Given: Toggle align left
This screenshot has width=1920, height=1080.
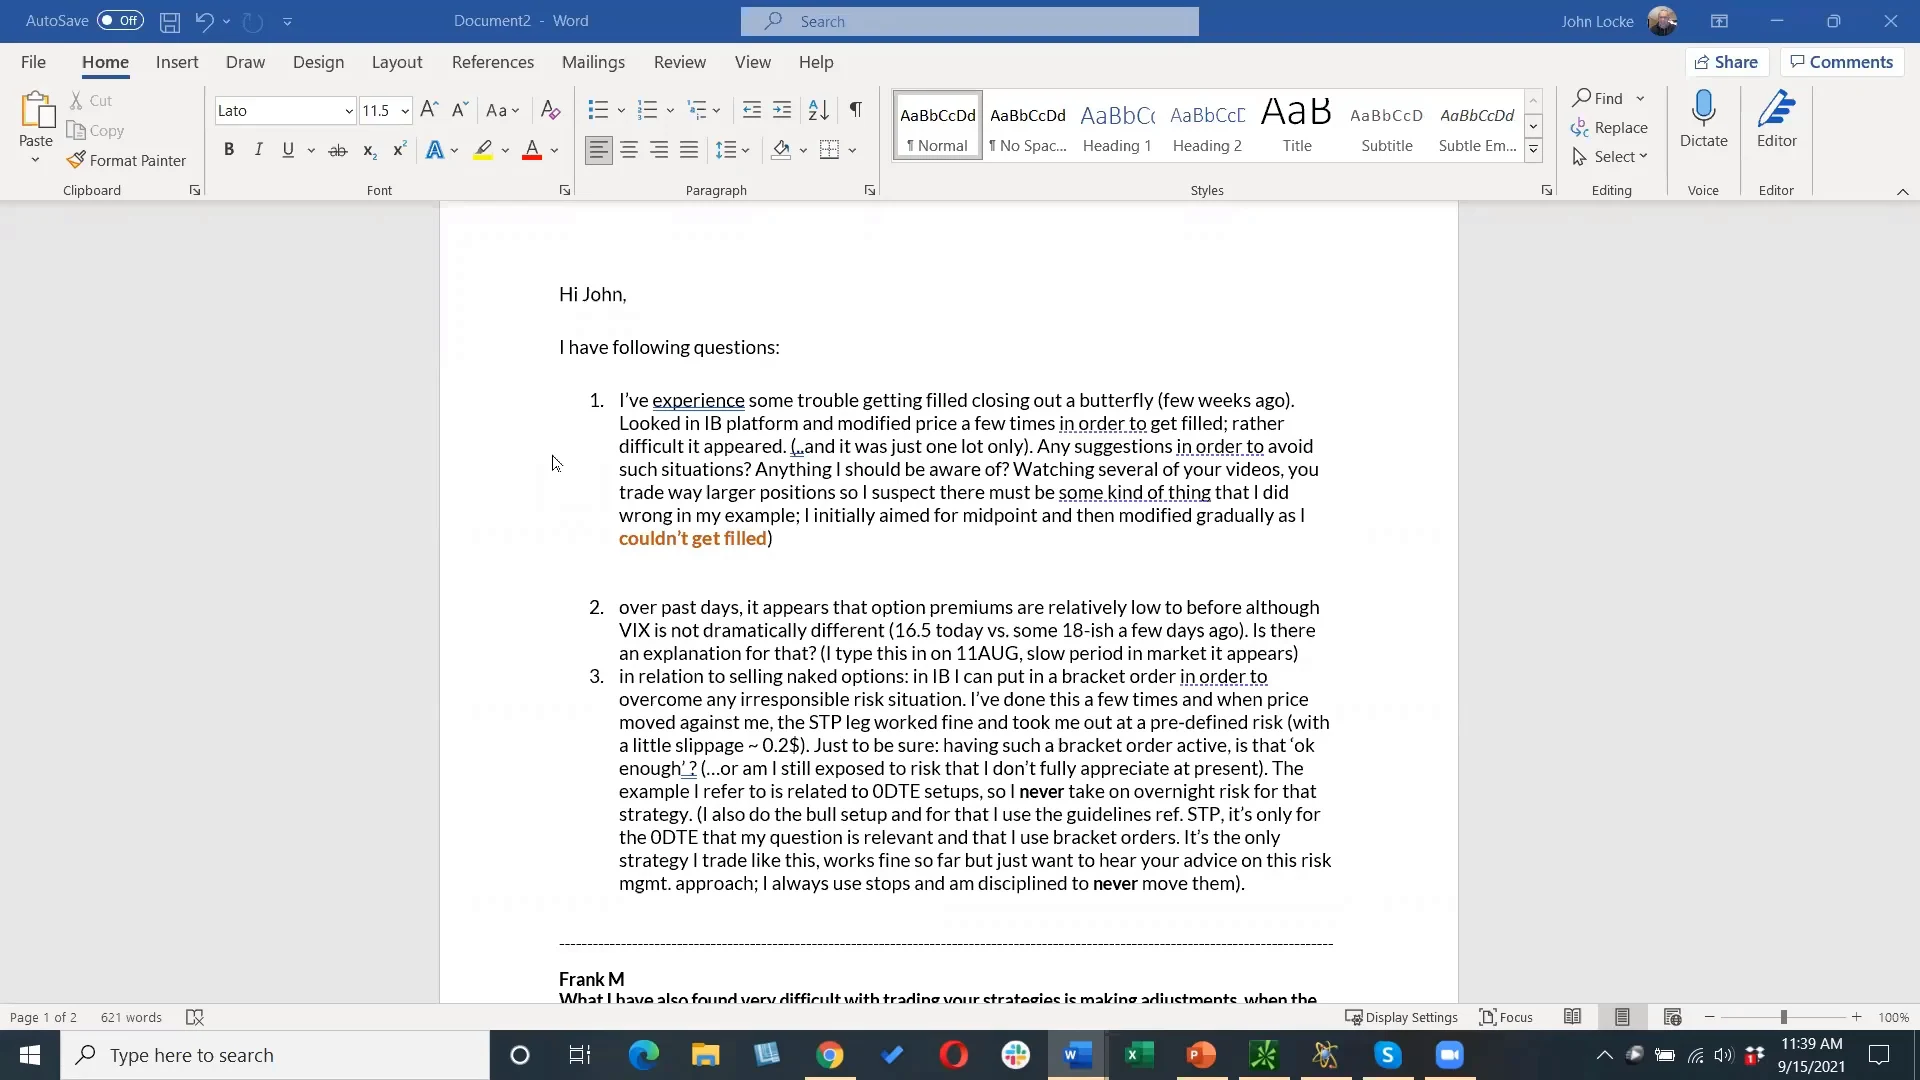Looking at the screenshot, I should coord(599,150).
